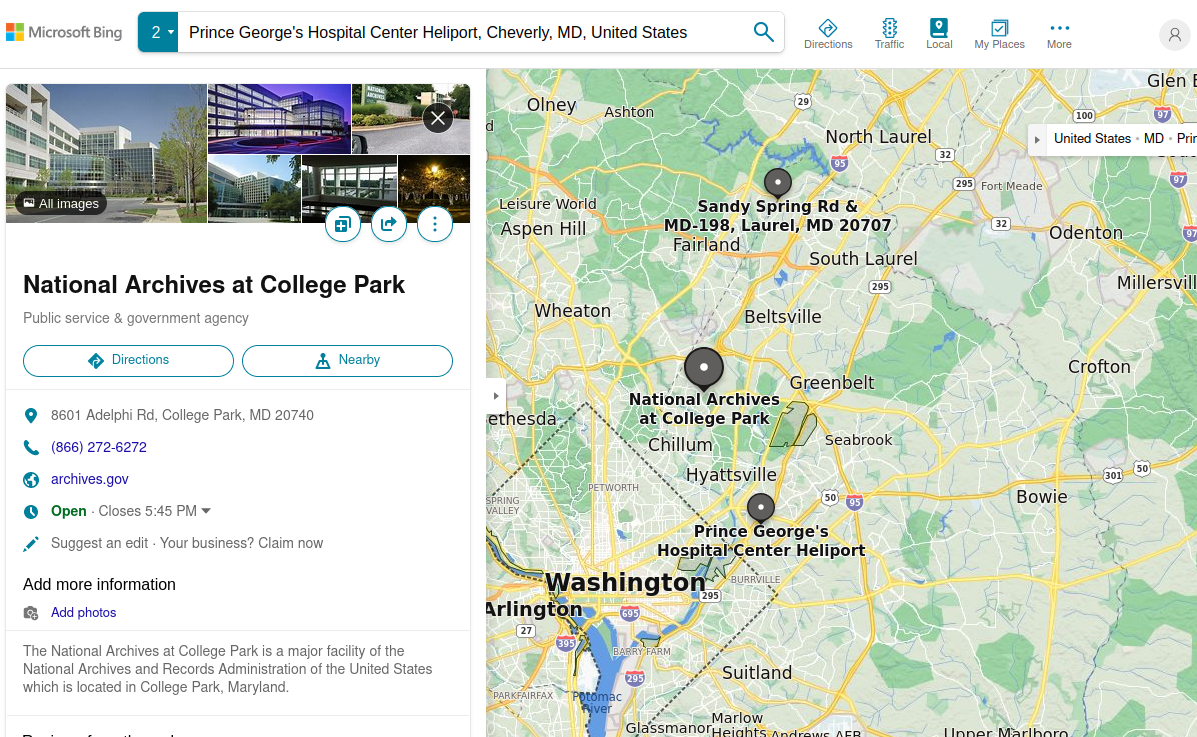Select the address 8601 Adelphi Rd
Image resolution: width=1197 pixels, height=737 pixels.
click(182, 415)
